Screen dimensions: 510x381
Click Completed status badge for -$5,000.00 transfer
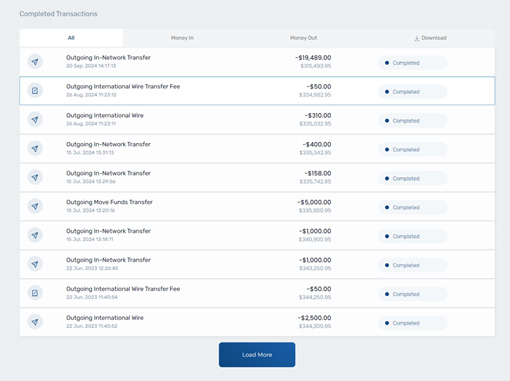[x=412, y=207]
